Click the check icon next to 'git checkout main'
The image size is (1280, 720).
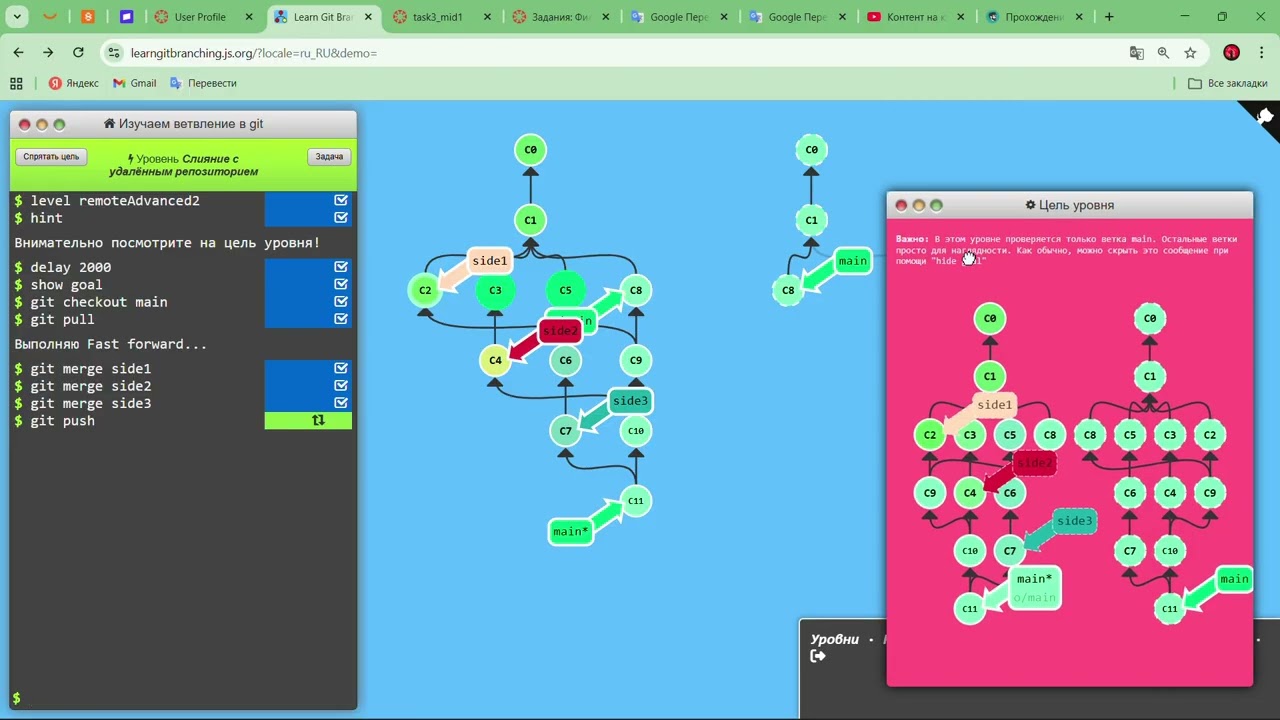coord(341,302)
